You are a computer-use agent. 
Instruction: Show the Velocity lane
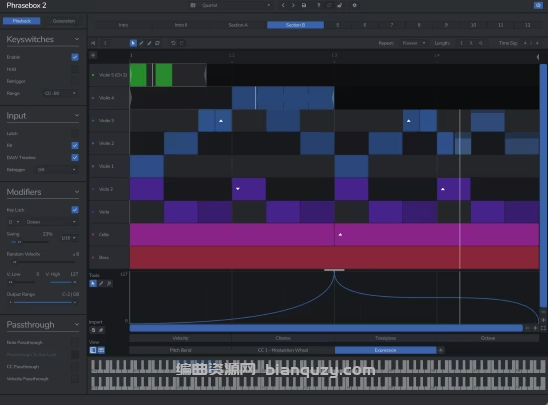click(180, 338)
